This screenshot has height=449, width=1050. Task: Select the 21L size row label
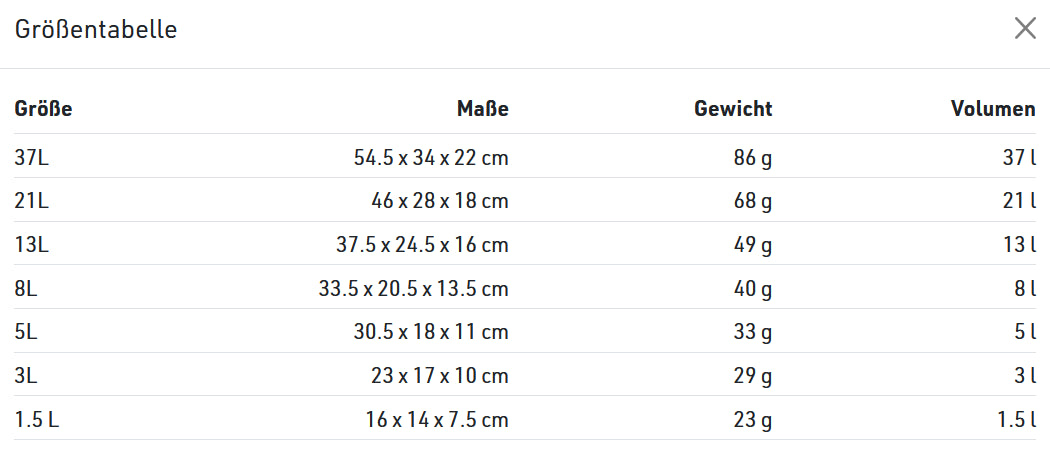pos(31,201)
